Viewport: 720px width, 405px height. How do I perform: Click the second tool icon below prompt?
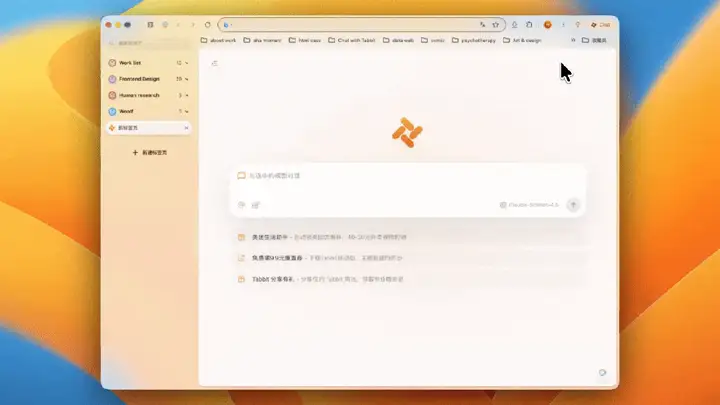pyautogui.click(x=256, y=205)
